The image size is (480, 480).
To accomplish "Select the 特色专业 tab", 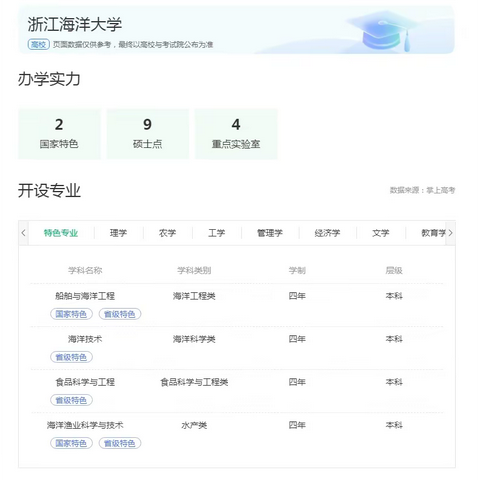I will 61,233.
